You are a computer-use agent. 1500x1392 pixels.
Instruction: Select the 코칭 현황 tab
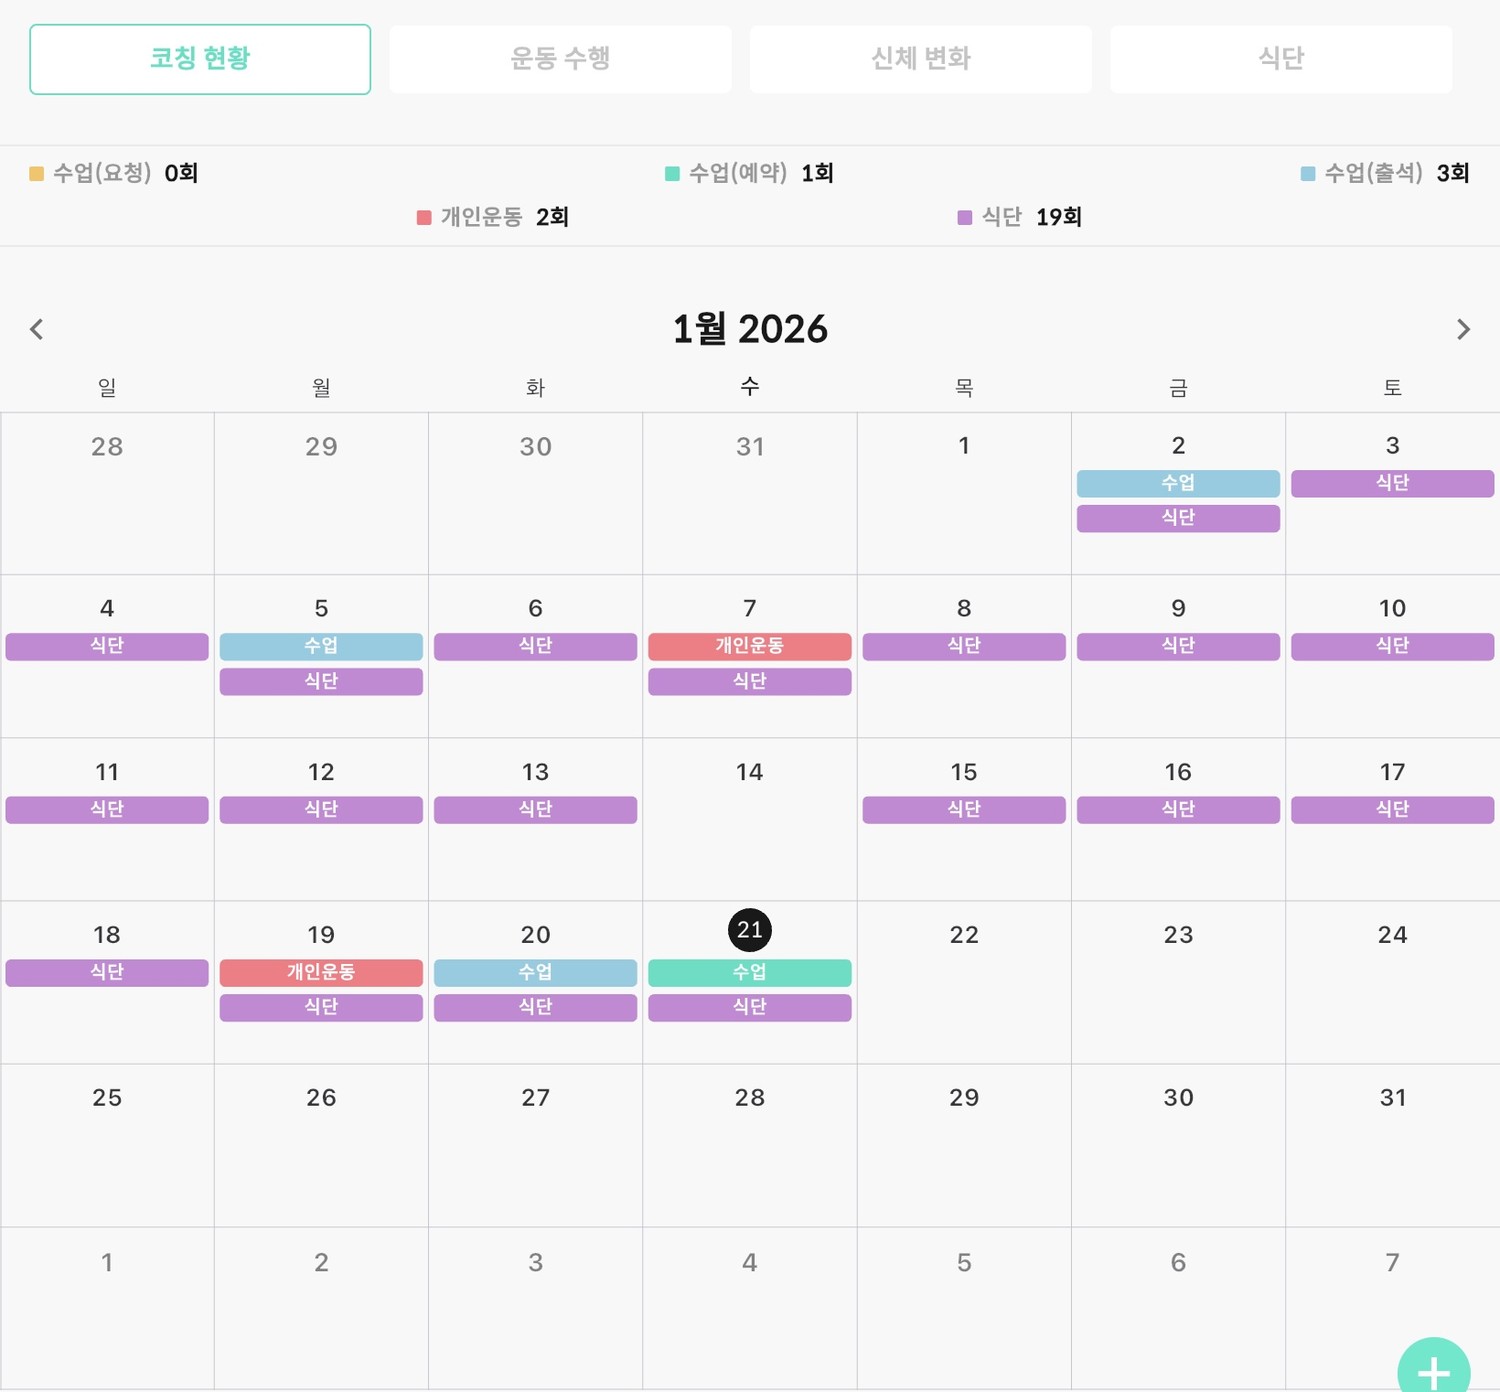coord(200,59)
